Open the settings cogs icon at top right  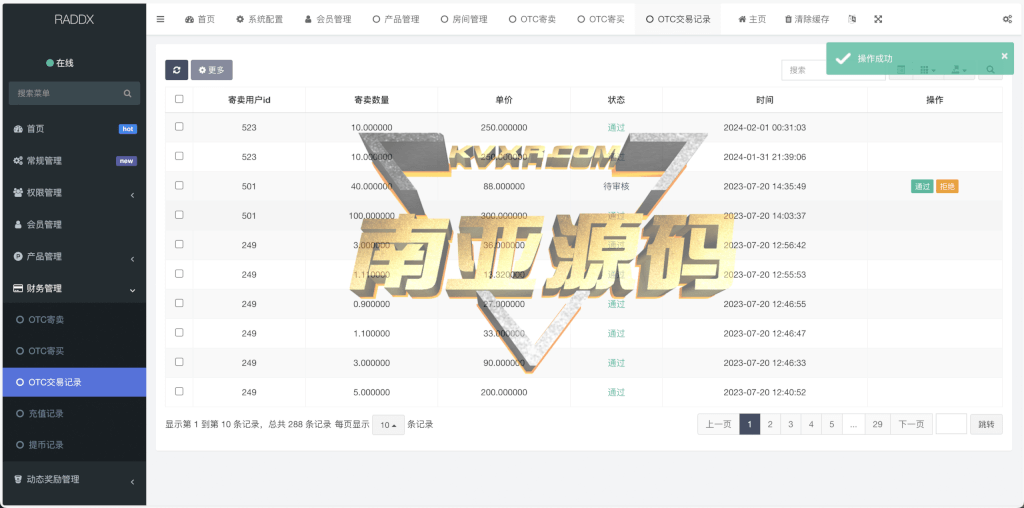[1007, 19]
